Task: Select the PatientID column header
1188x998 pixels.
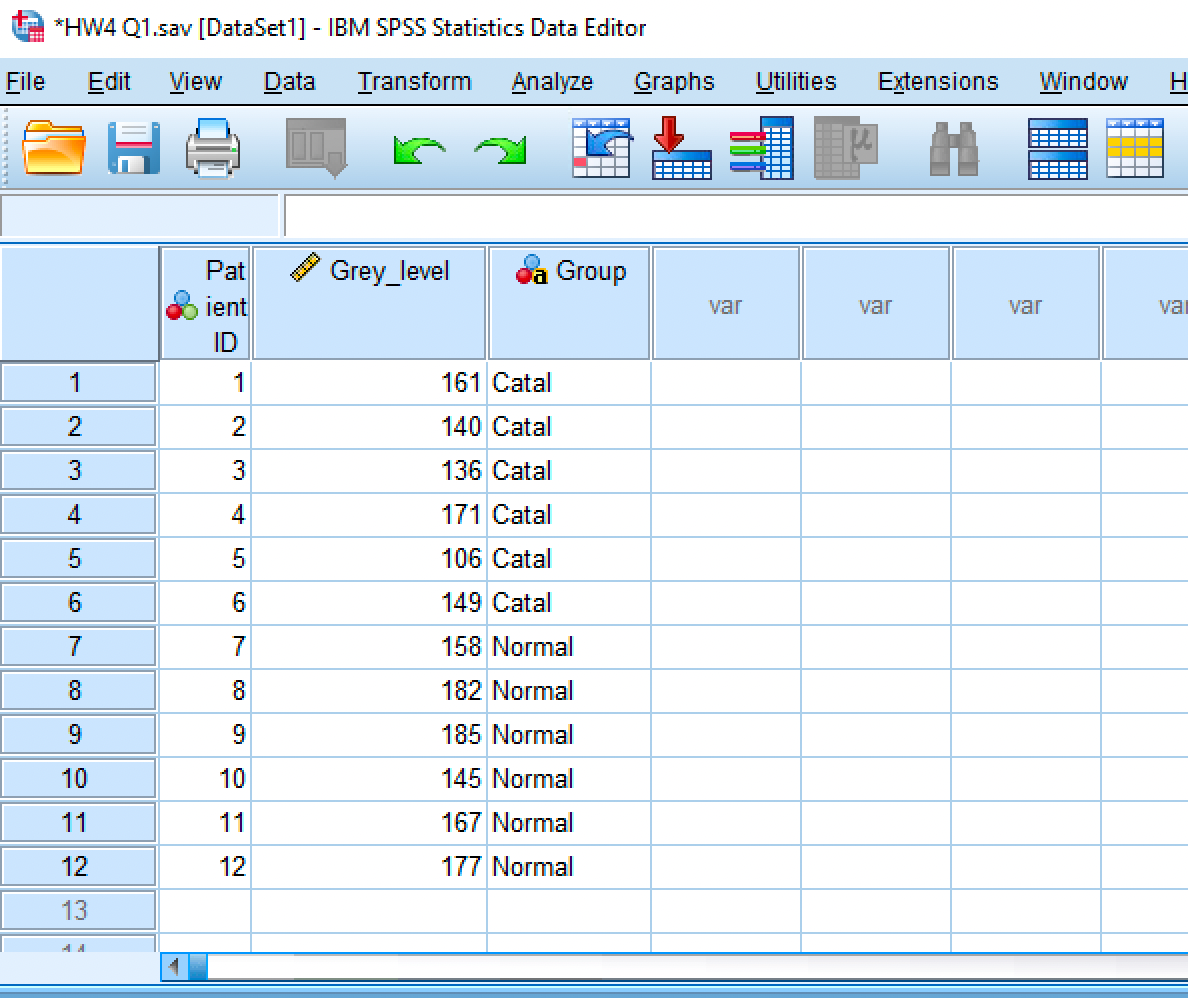Action: click(x=205, y=303)
